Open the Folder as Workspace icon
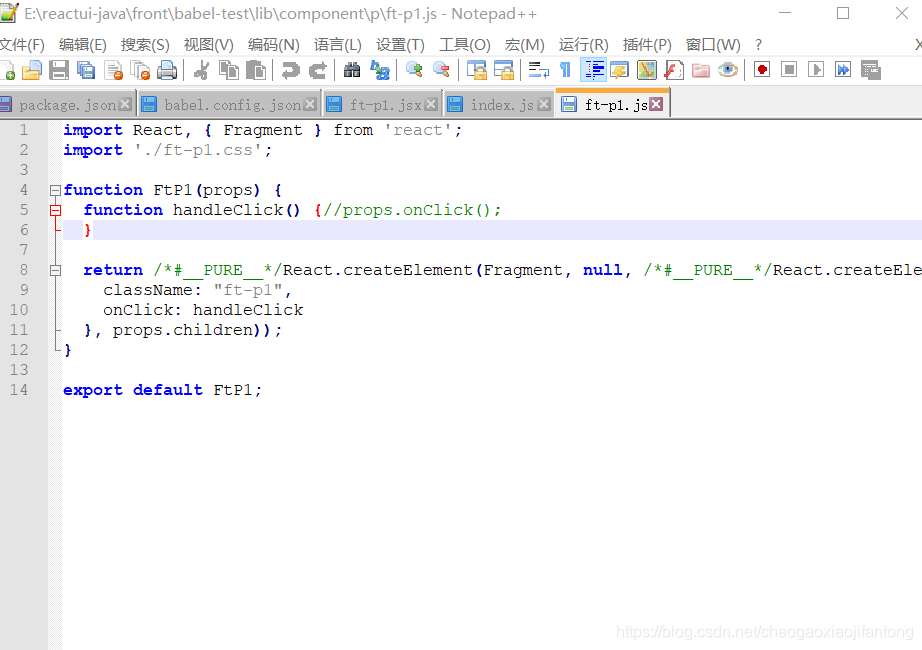The height and width of the screenshot is (650, 922). (x=701, y=70)
